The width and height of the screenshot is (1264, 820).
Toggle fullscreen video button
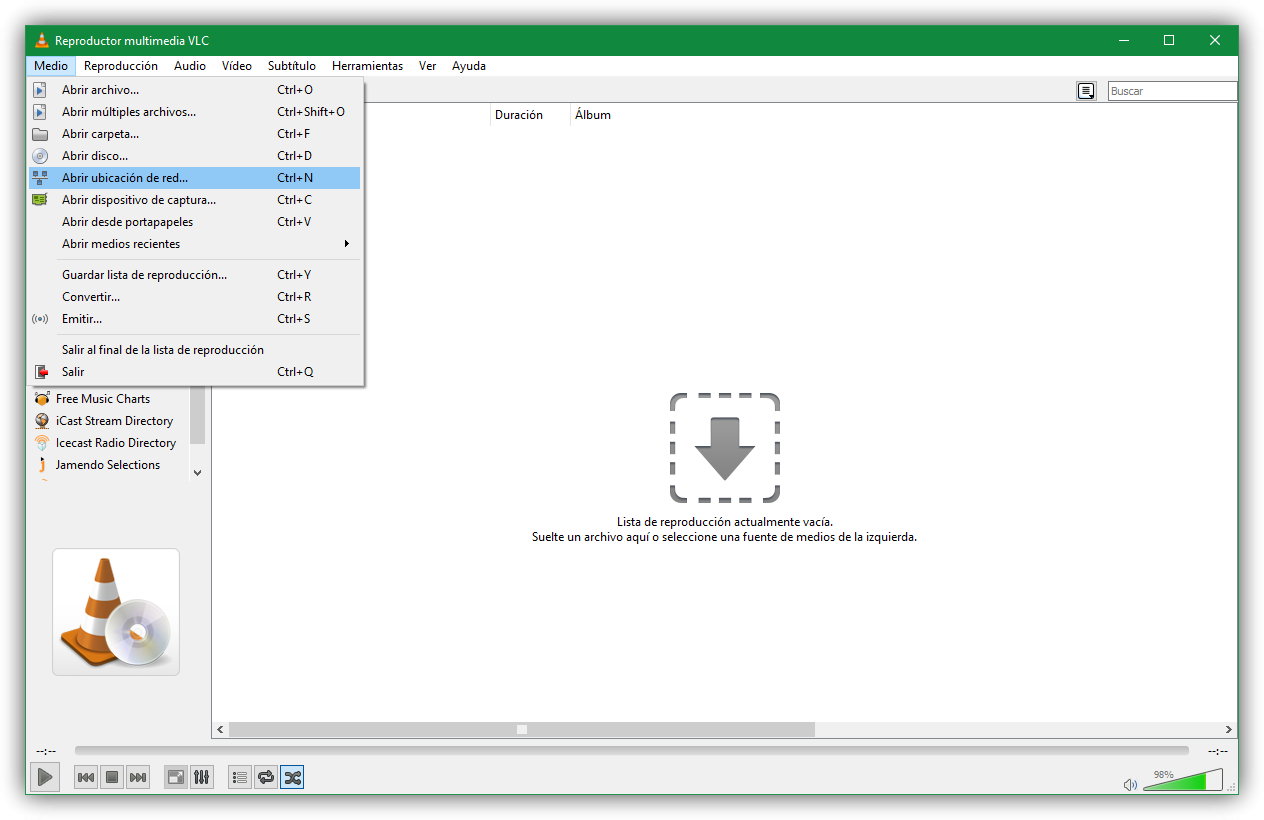pos(176,777)
